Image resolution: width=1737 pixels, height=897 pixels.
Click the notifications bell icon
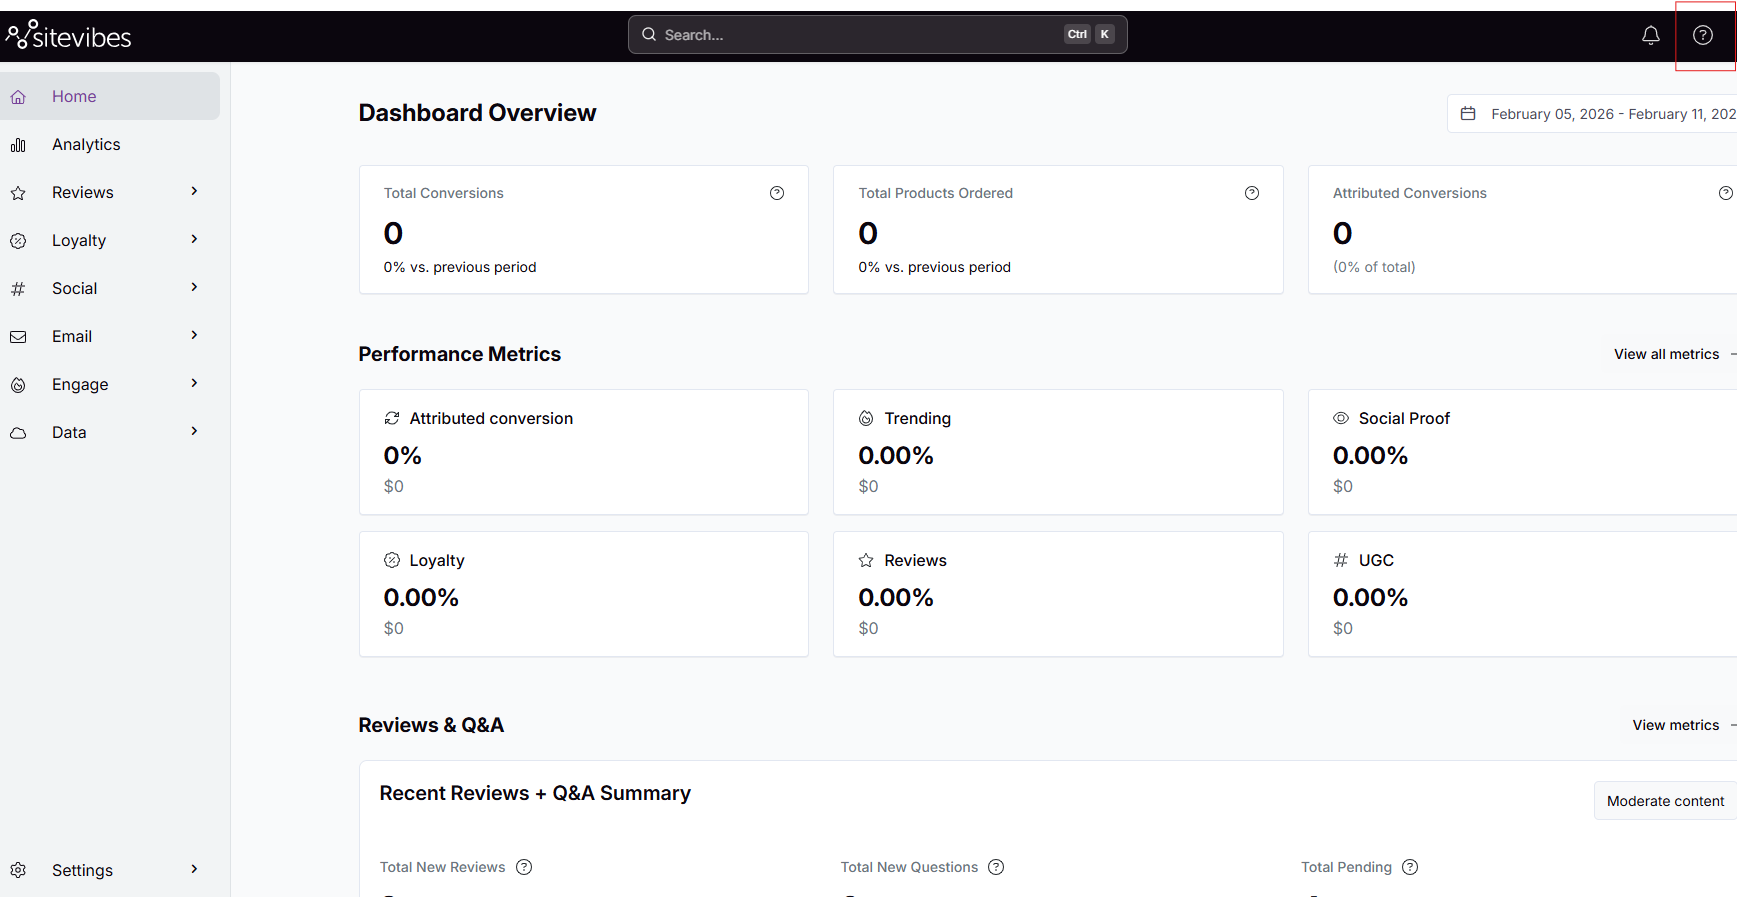click(1650, 35)
